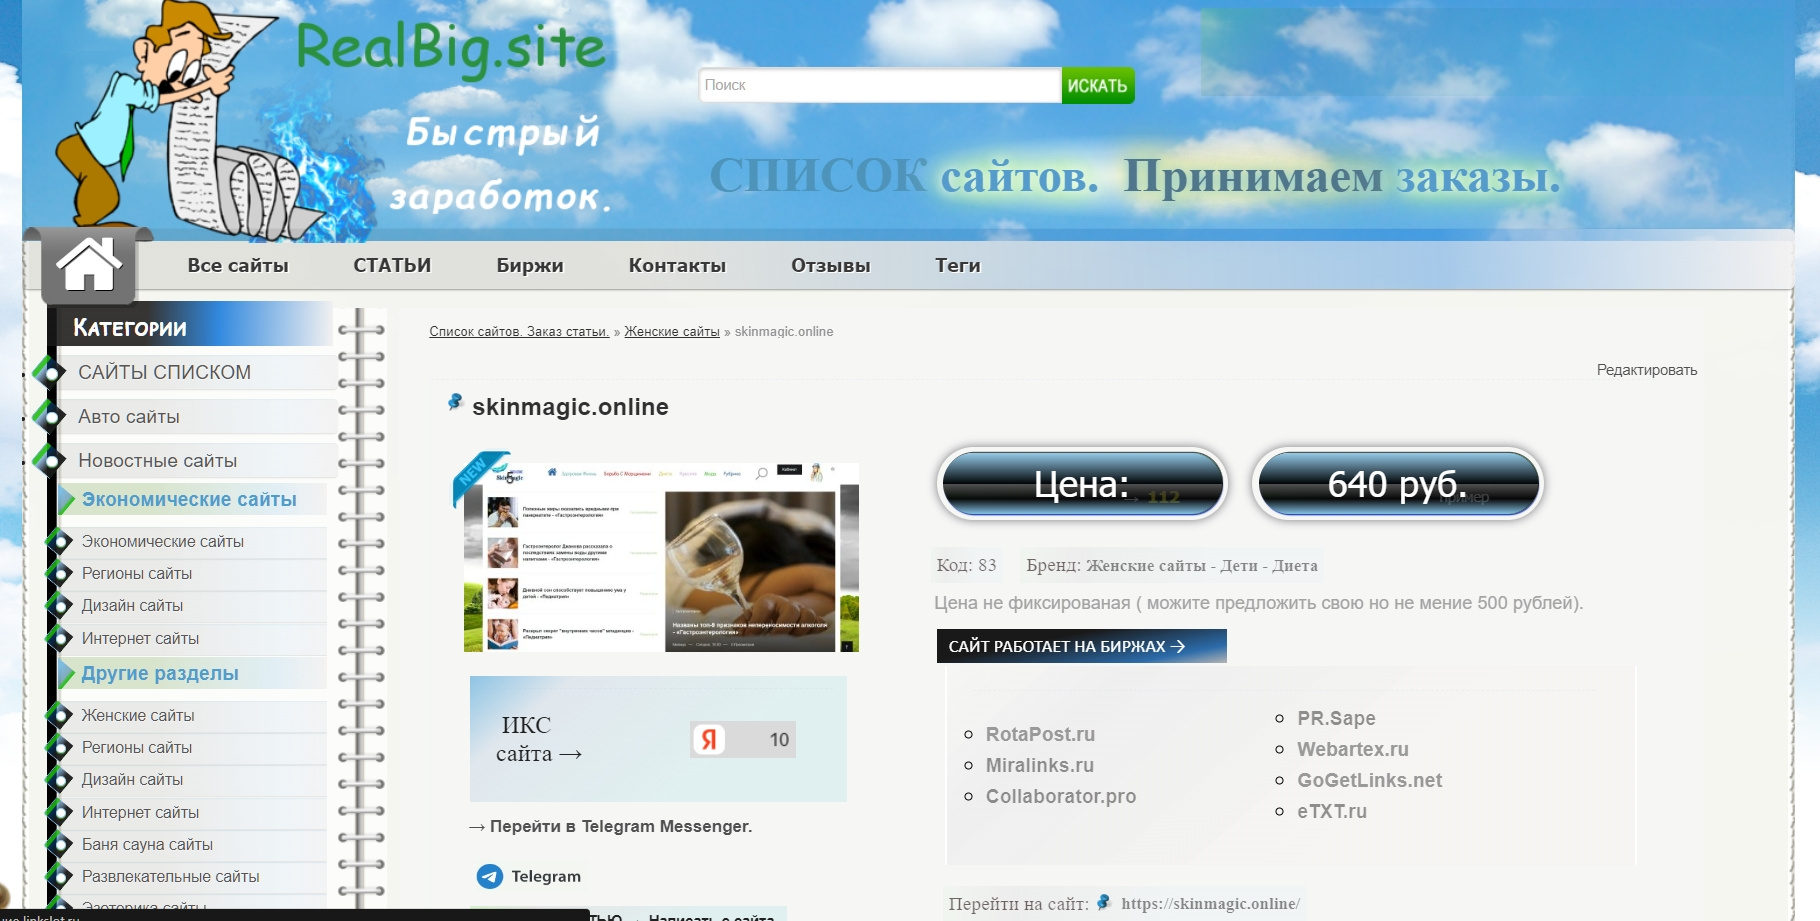
Task: Click the САЙТ РАБОТАЕТ НА БИРЖАХ banner
Action: [x=1082, y=646]
